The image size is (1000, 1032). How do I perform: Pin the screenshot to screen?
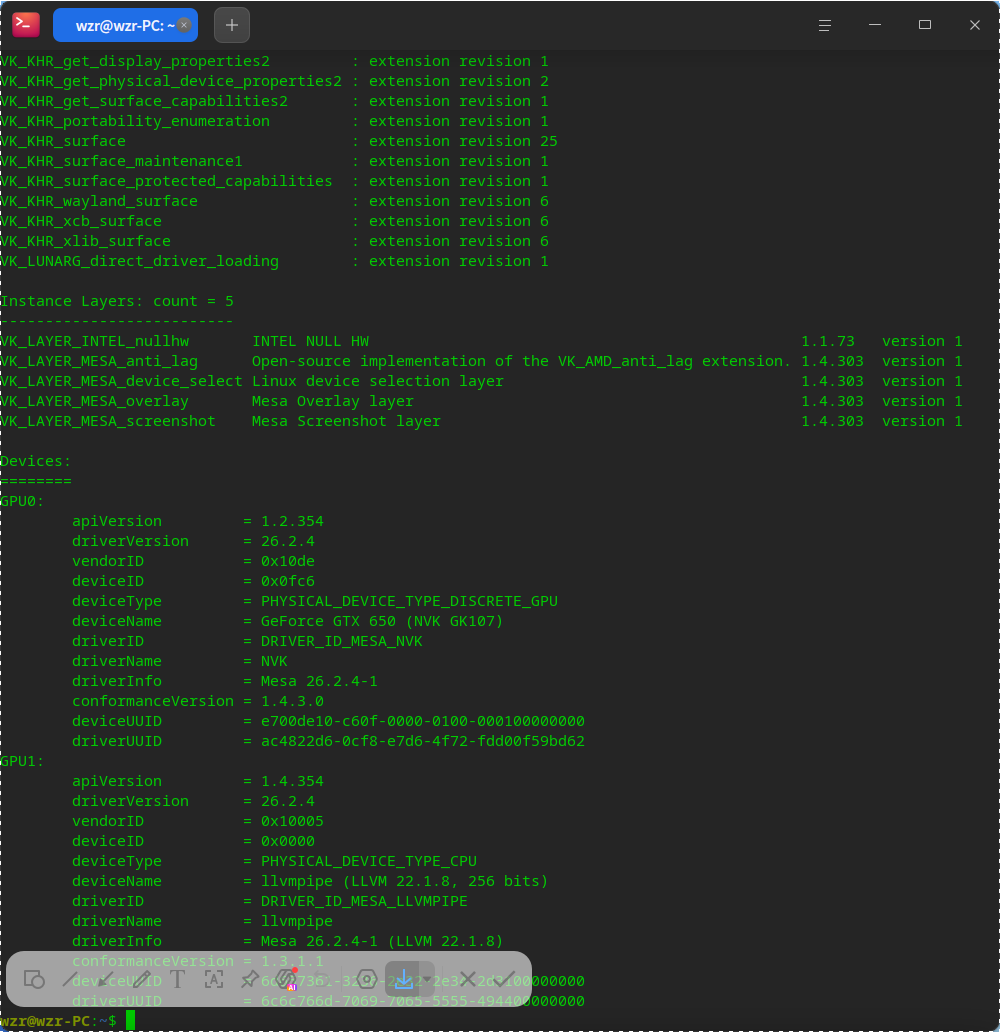(x=249, y=979)
